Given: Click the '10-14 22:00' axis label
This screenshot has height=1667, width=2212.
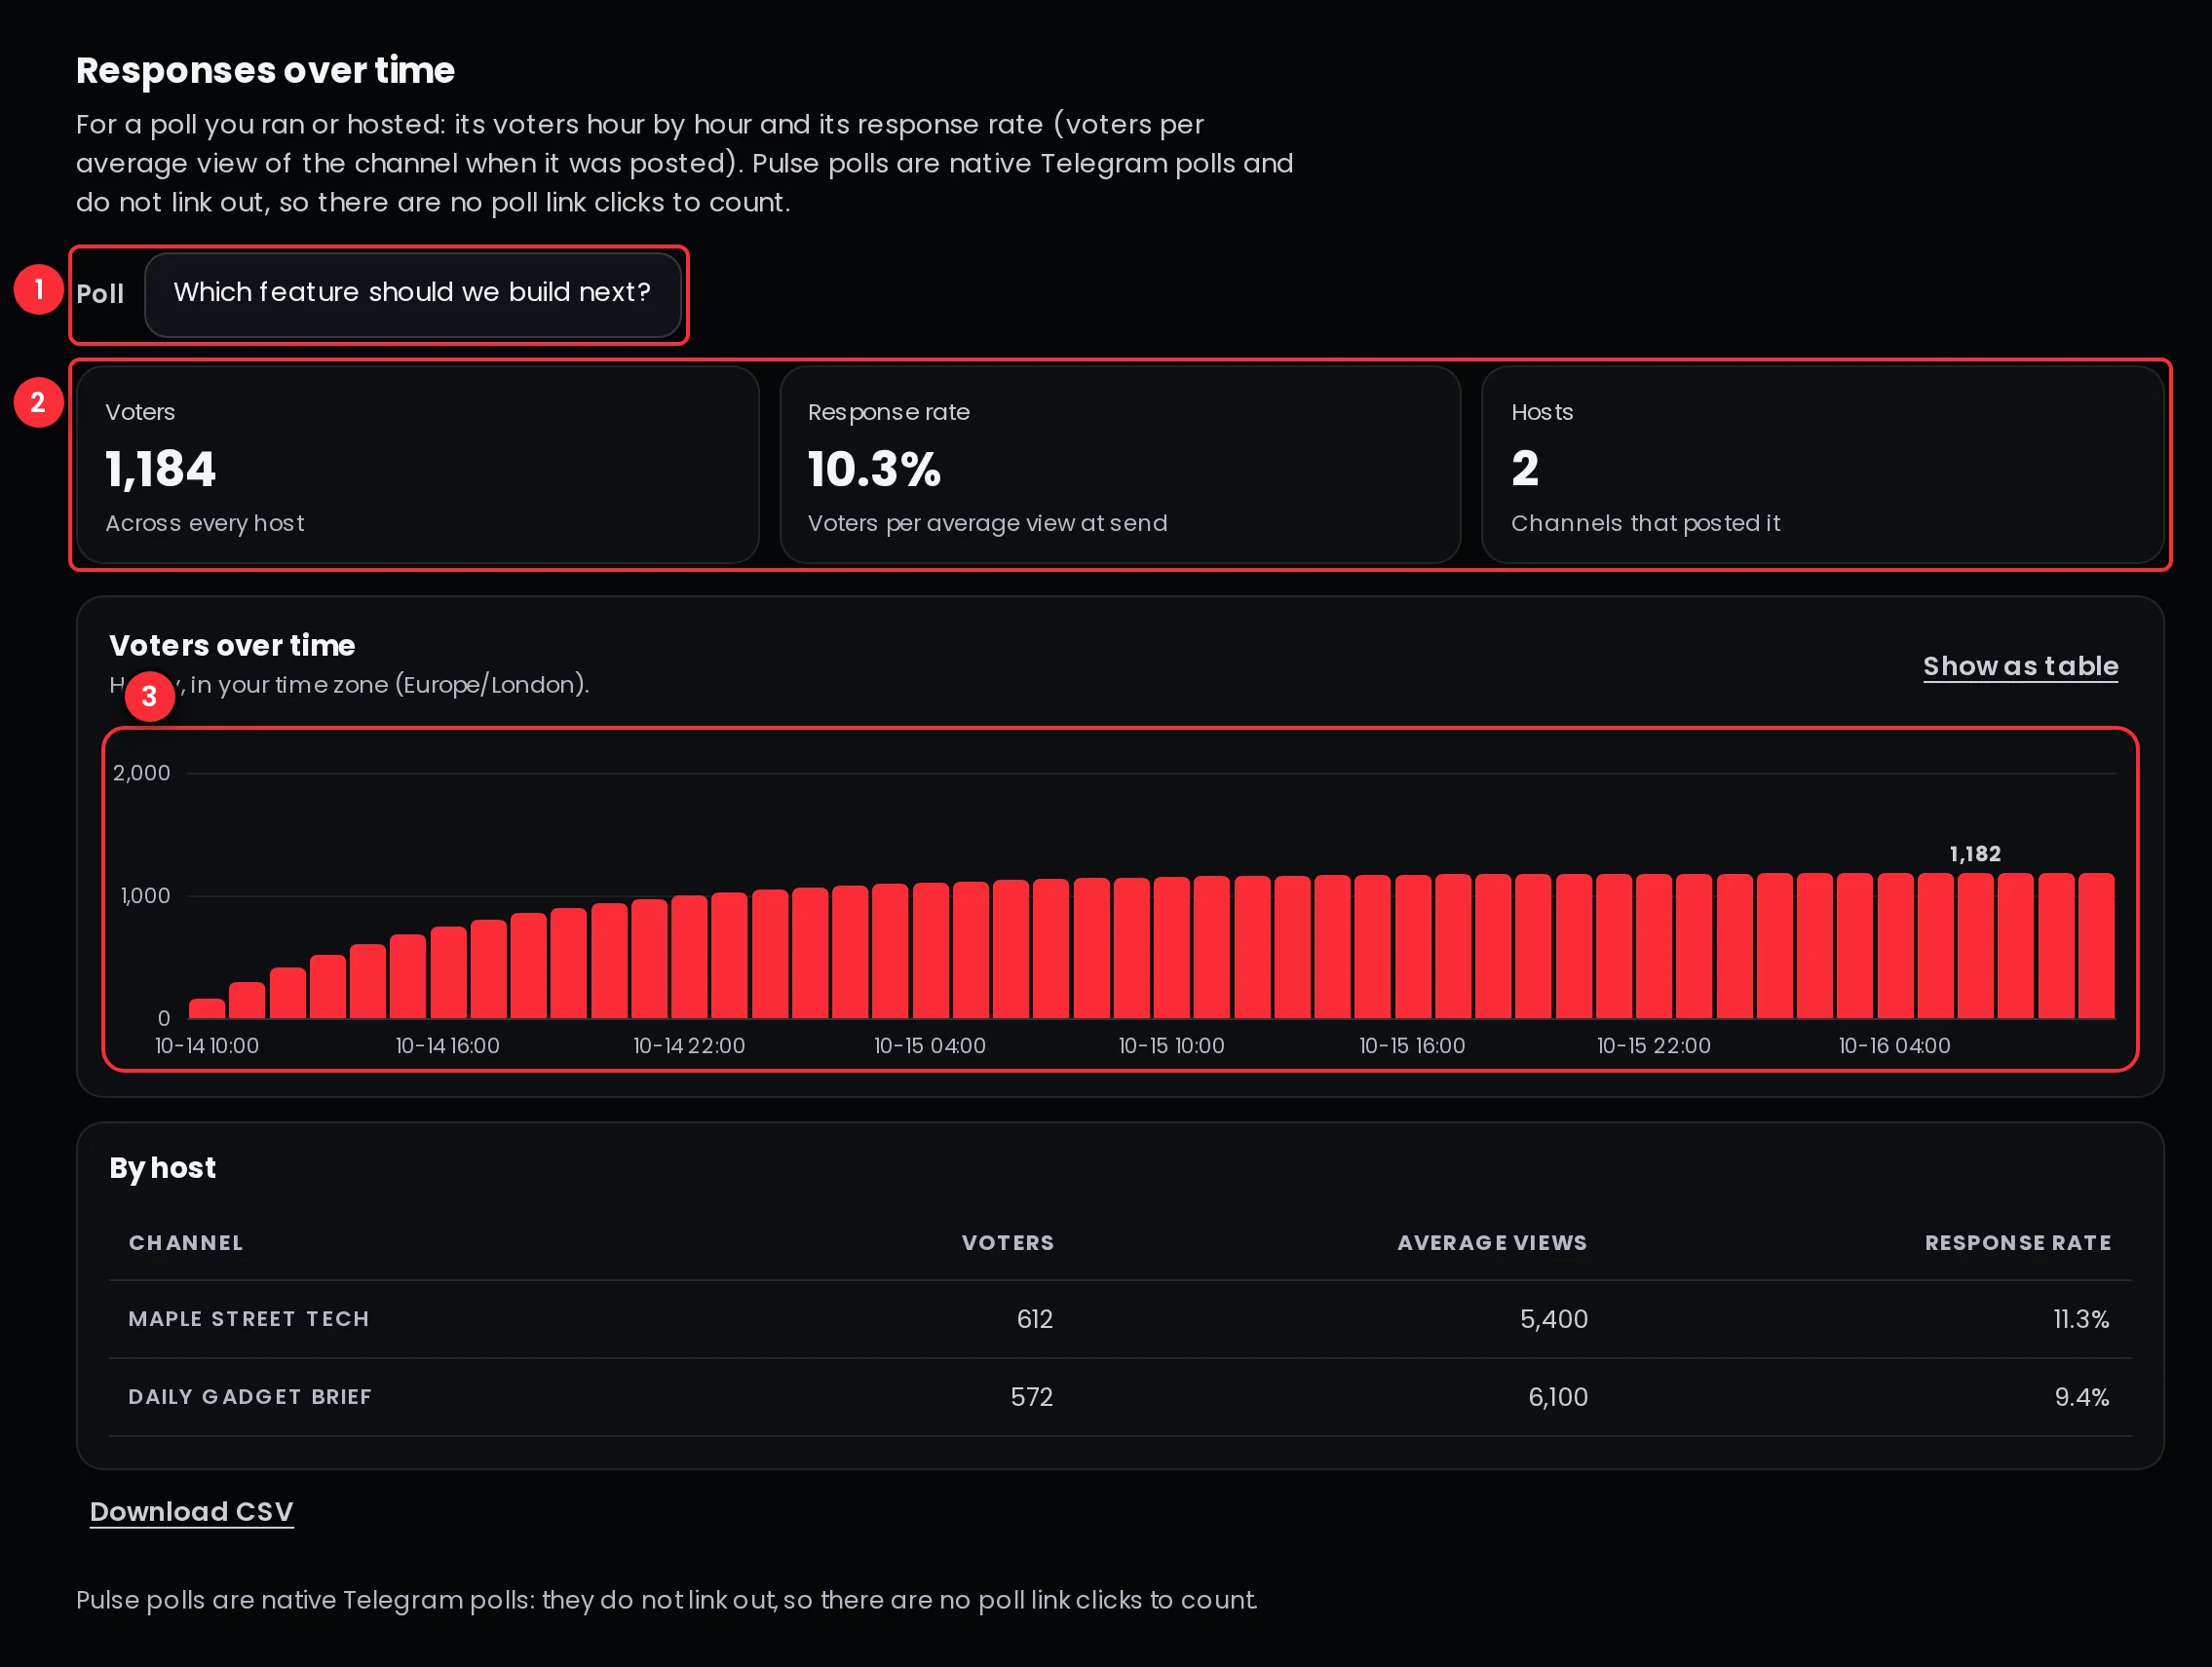Looking at the screenshot, I should click(x=689, y=1046).
